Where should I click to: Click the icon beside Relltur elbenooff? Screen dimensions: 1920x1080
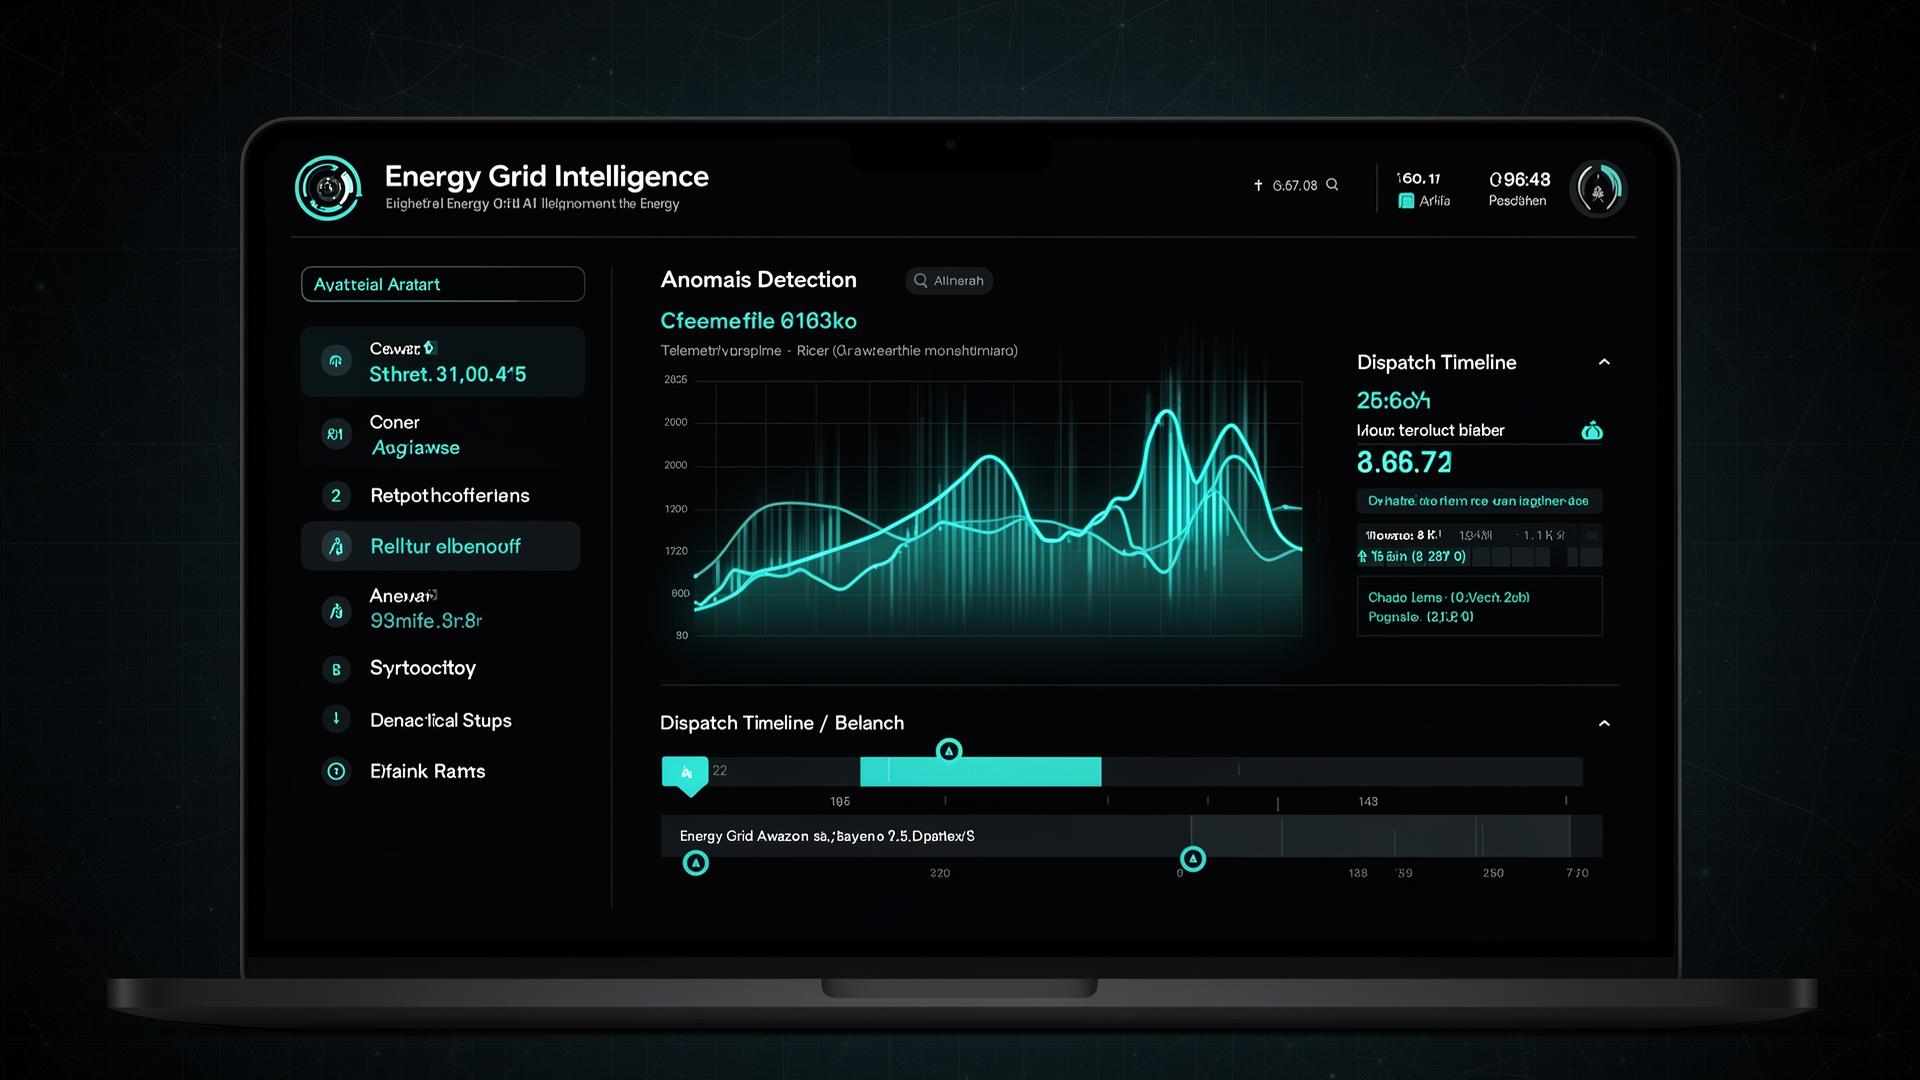(x=336, y=546)
